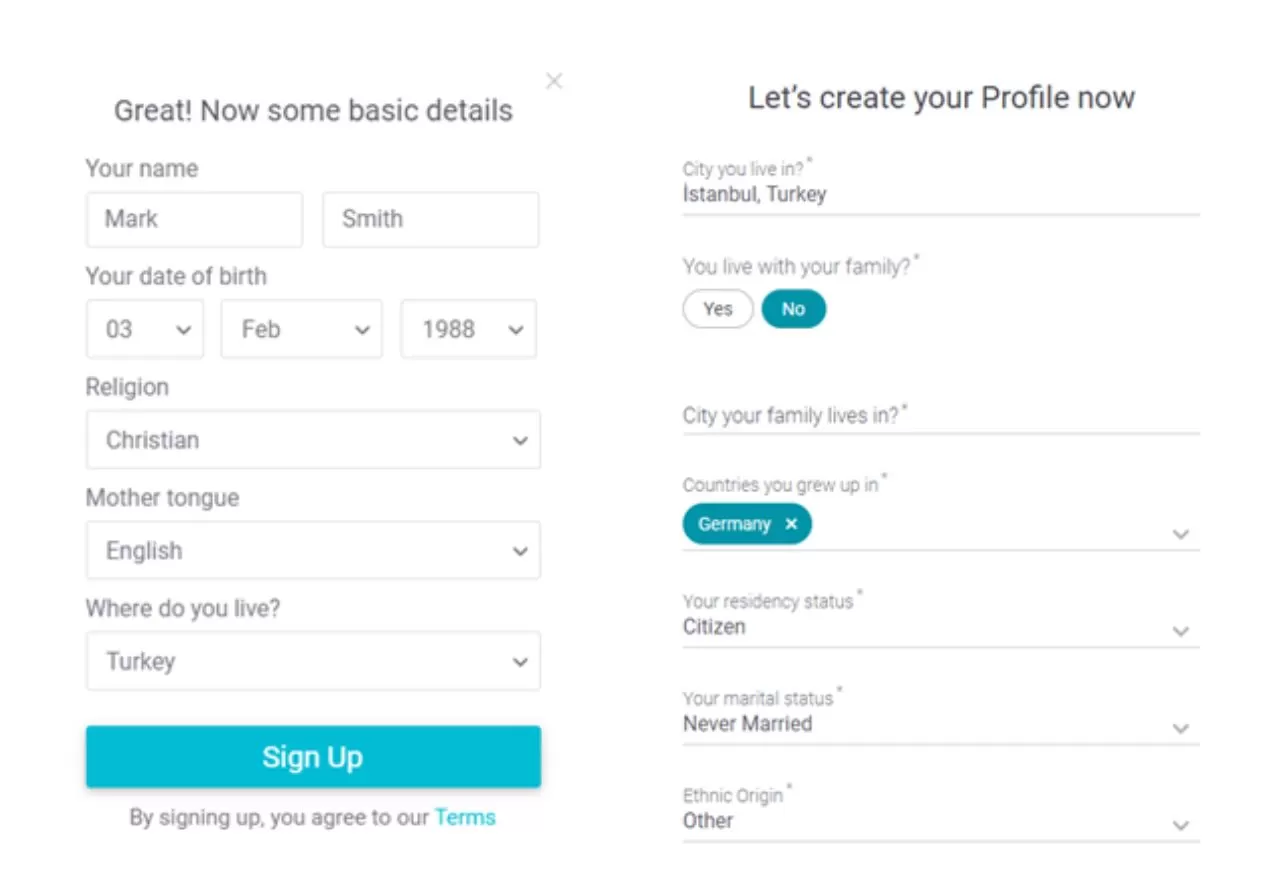Expand the Countries you grew up in chevron
The width and height of the screenshot is (1276, 880).
point(1181,534)
